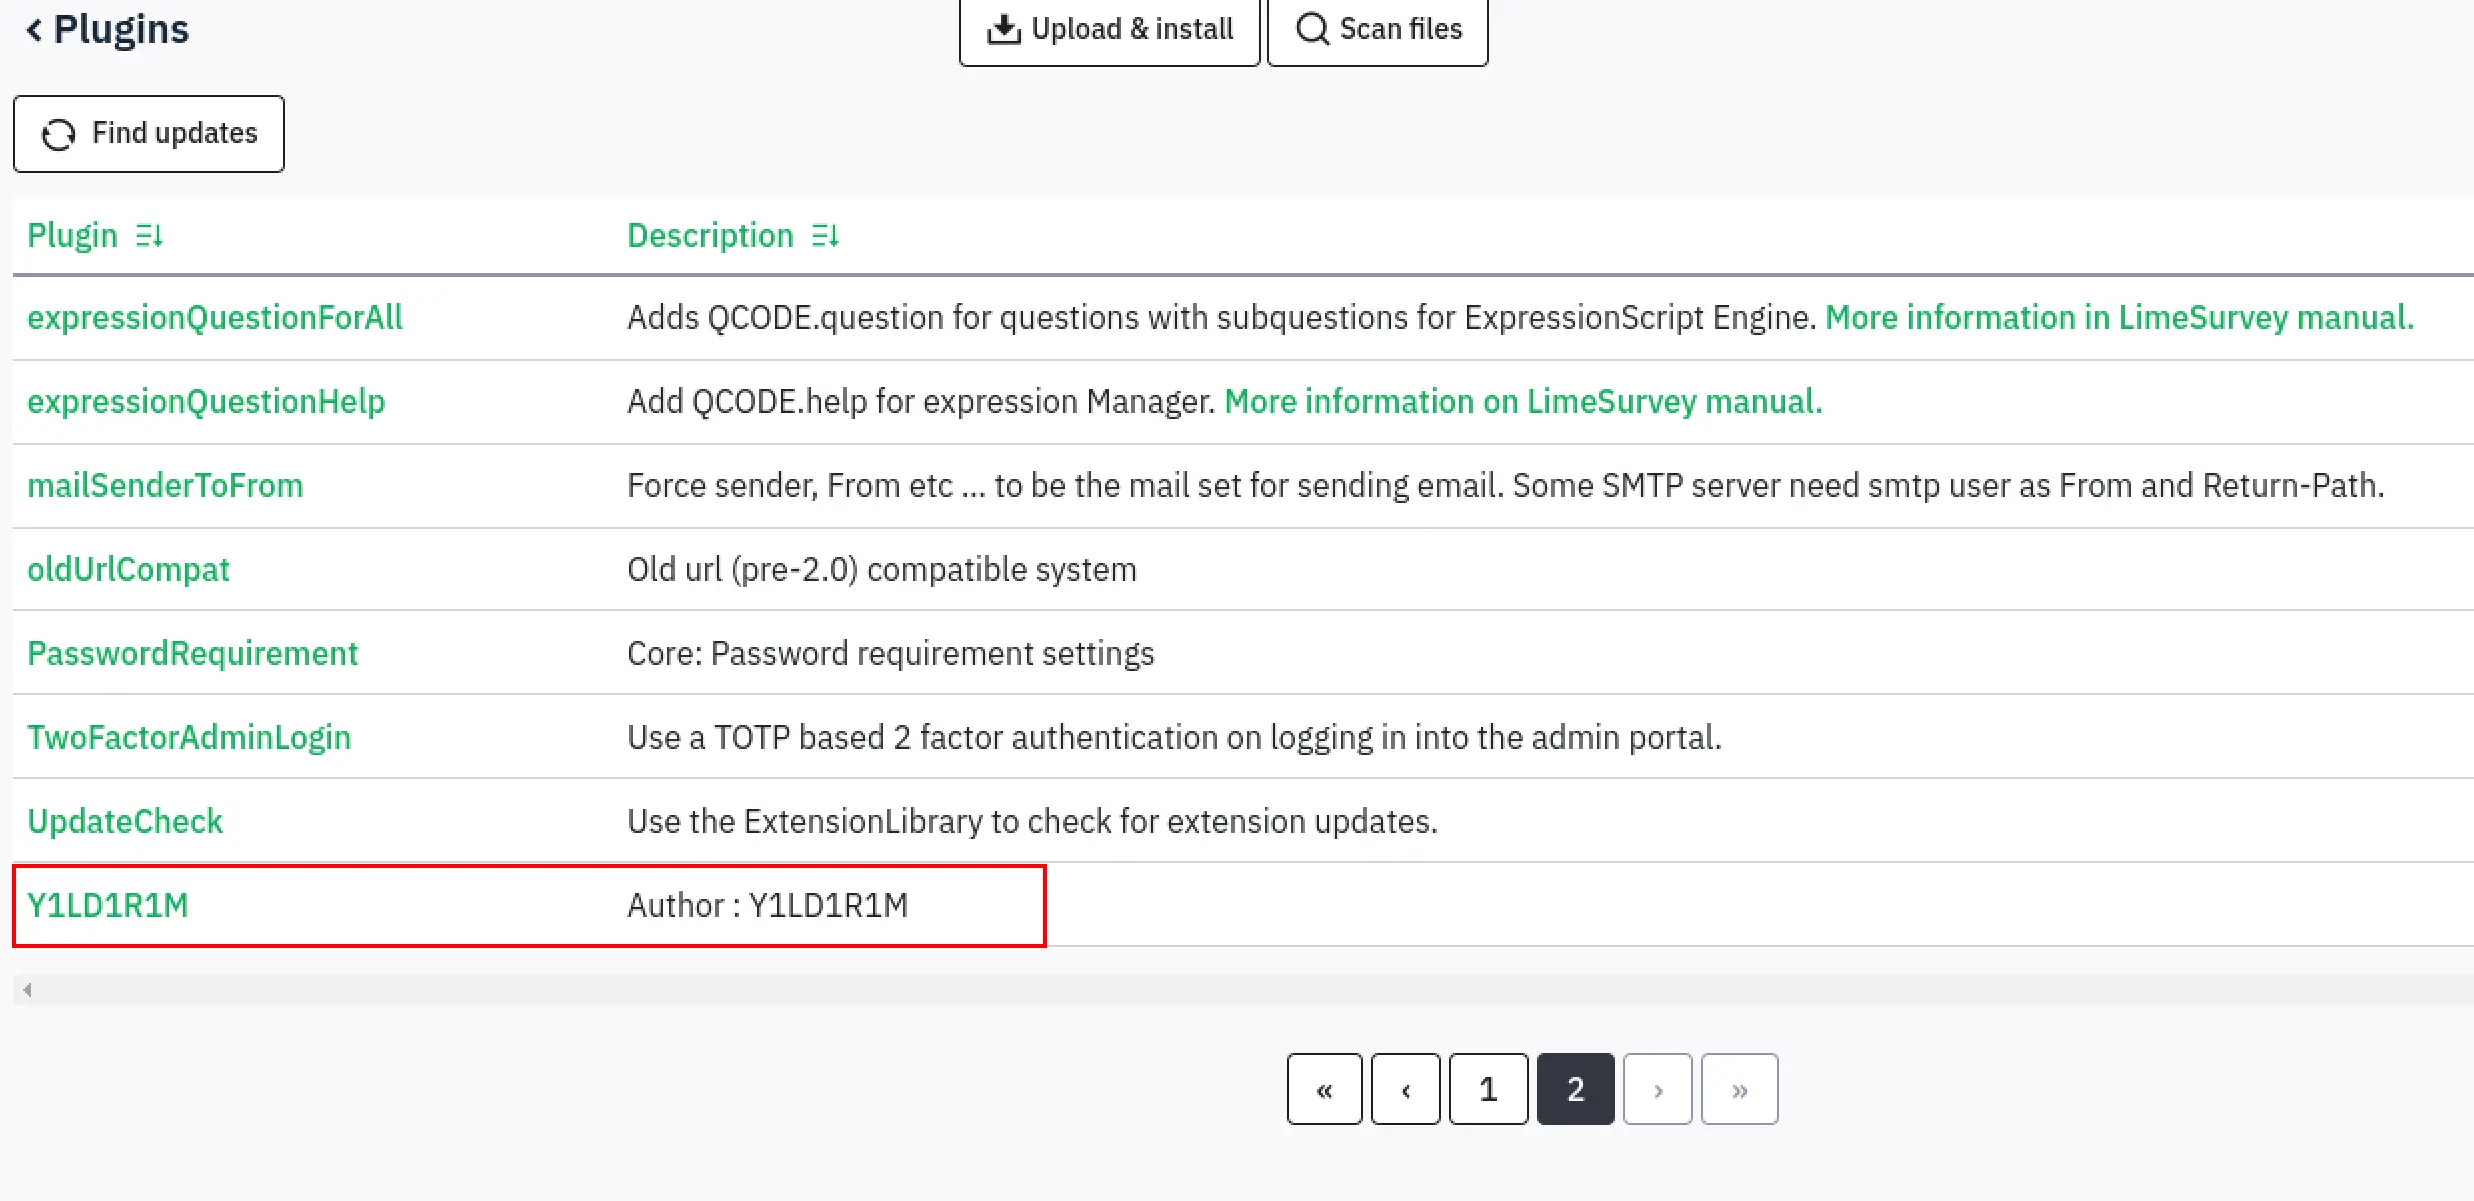Click the next page arrow

pos(1658,1089)
